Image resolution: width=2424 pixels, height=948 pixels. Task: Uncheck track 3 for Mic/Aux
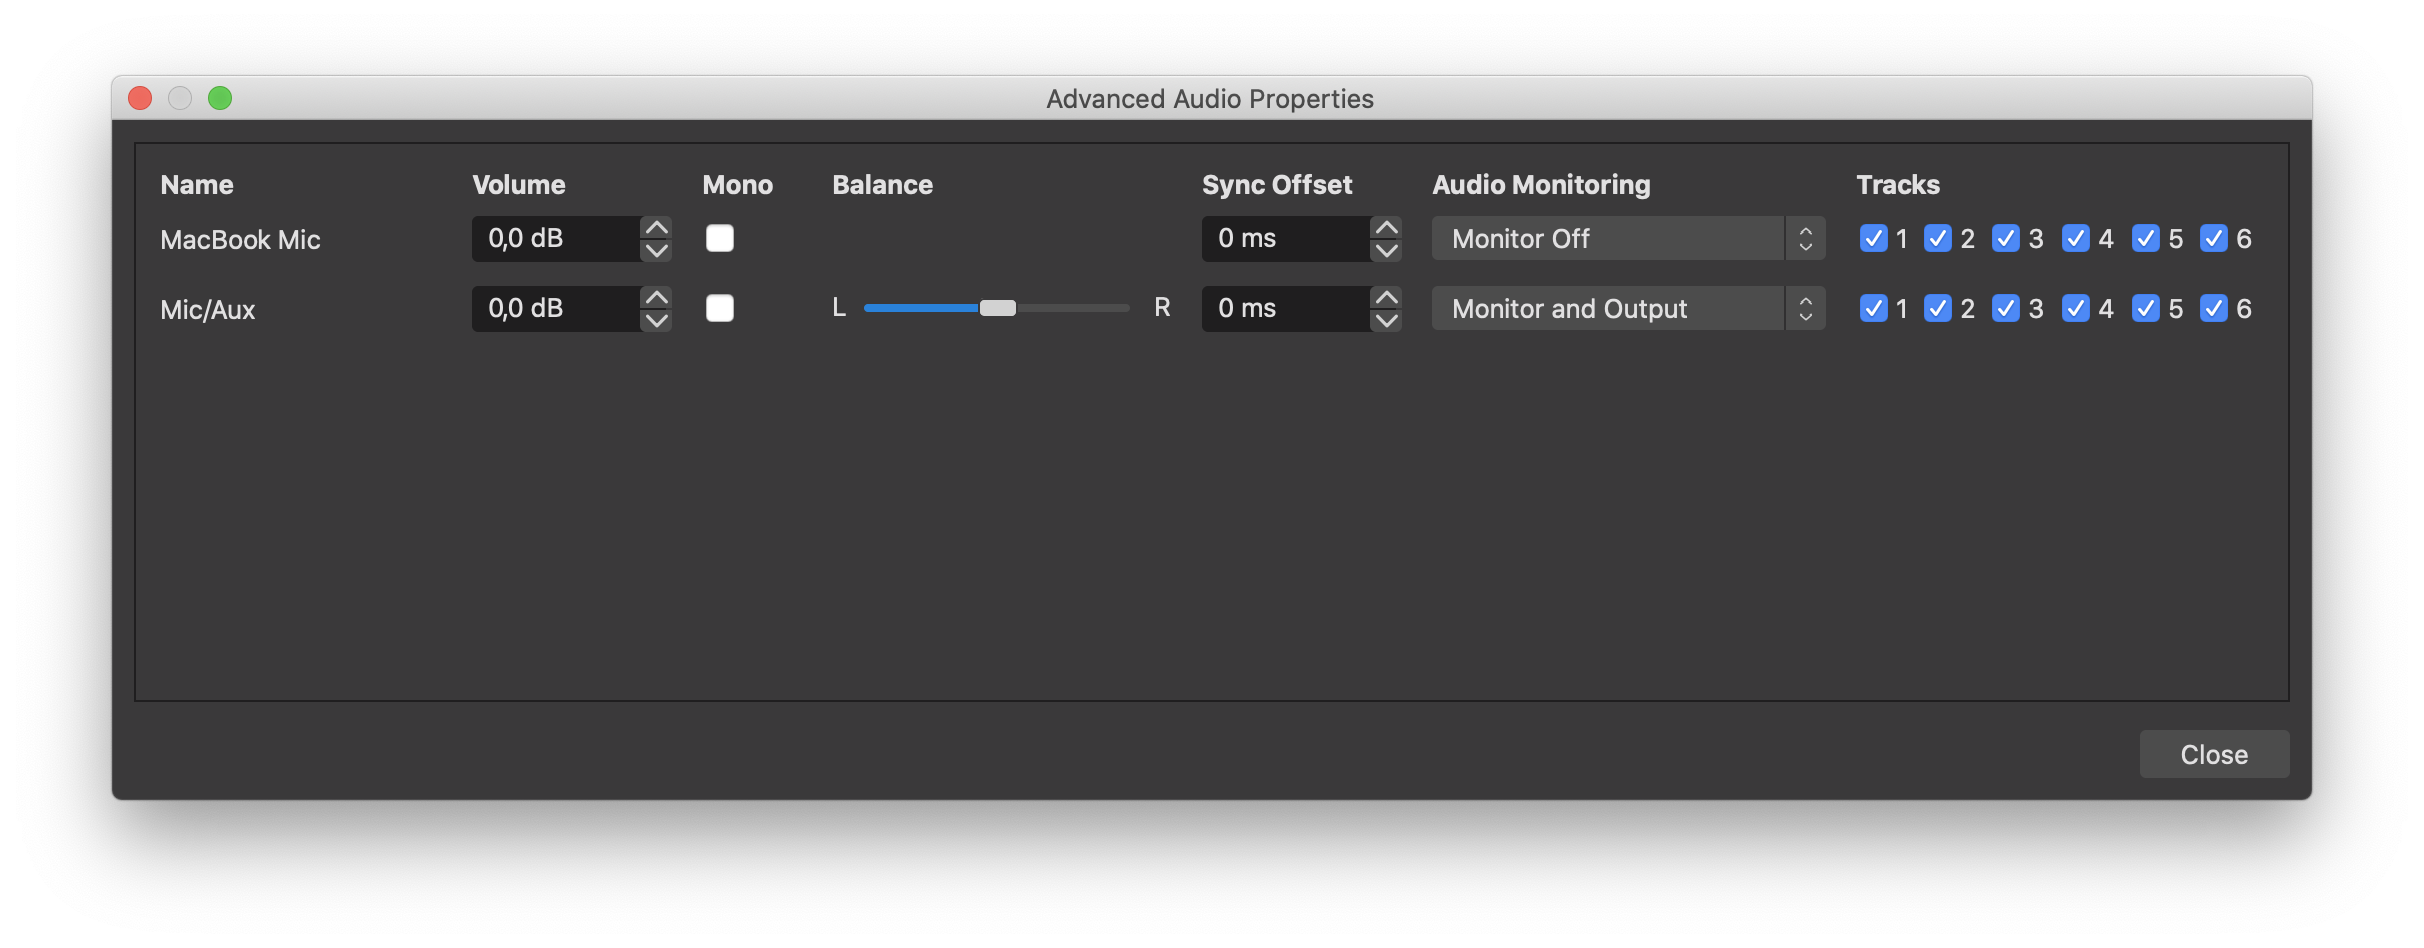2006,308
